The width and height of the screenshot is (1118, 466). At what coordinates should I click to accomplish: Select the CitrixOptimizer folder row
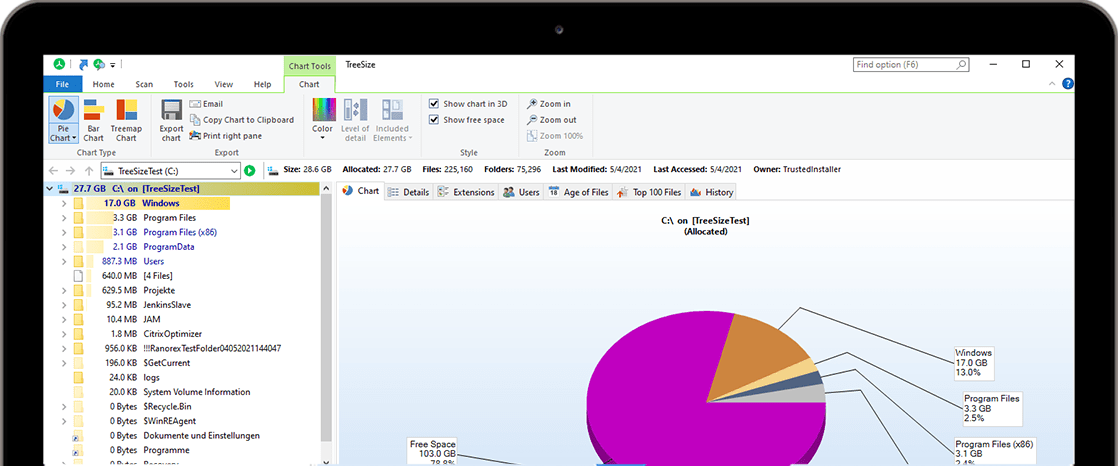point(183,334)
